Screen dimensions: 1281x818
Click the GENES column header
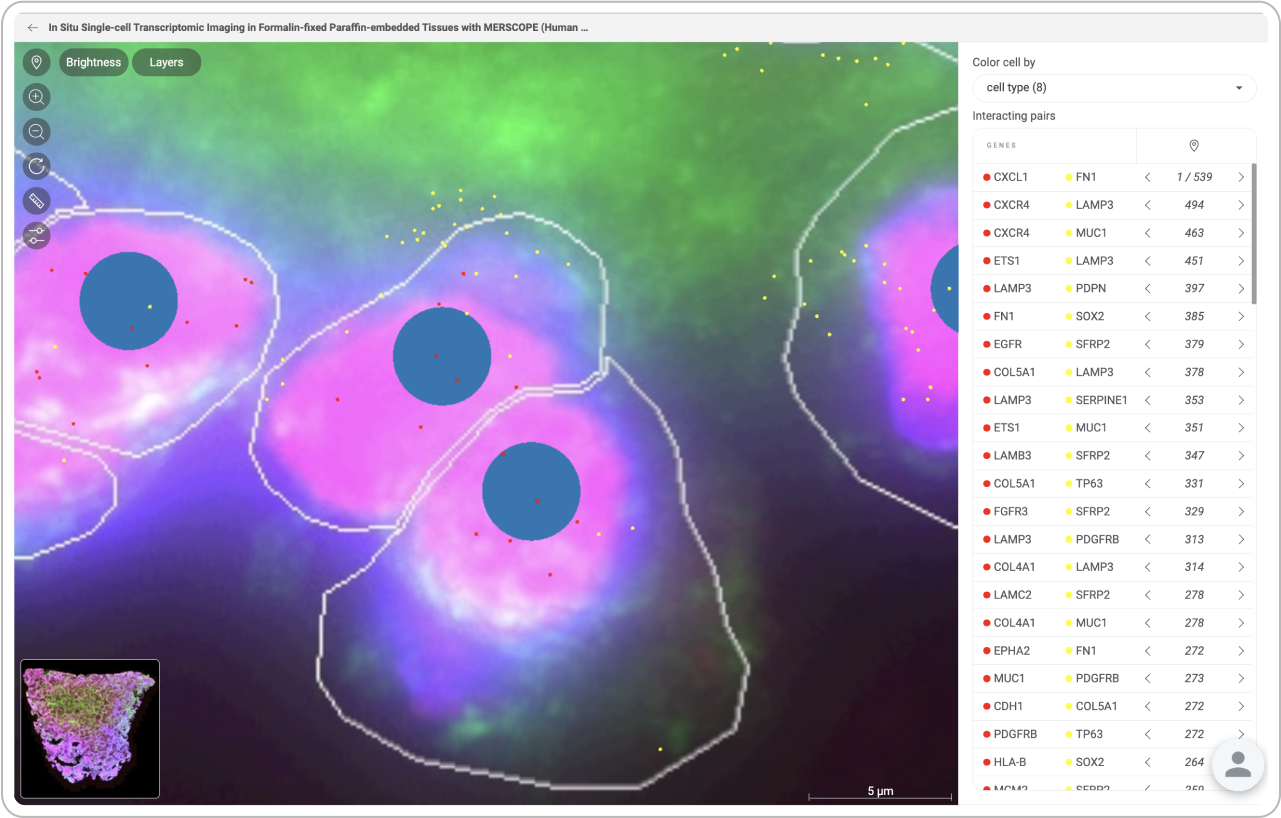1001,146
